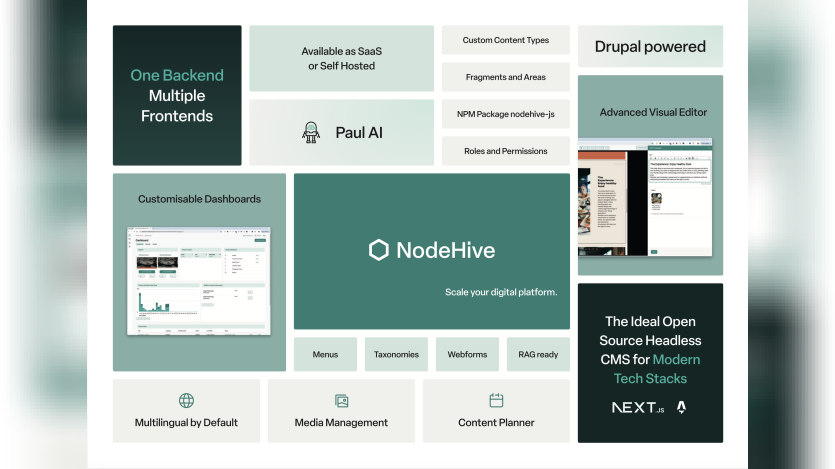Click 'Modern Tech Stacks' green text
This screenshot has width=835, height=469.
tap(657, 369)
